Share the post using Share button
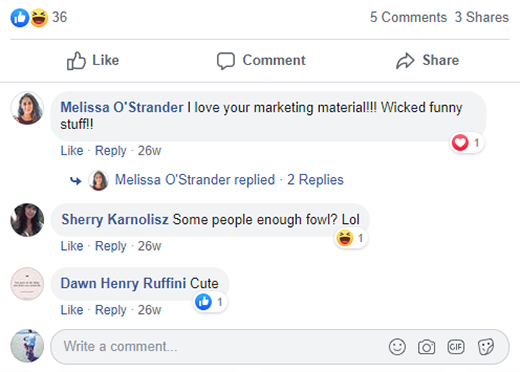The width and height of the screenshot is (520, 372). tap(428, 60)
